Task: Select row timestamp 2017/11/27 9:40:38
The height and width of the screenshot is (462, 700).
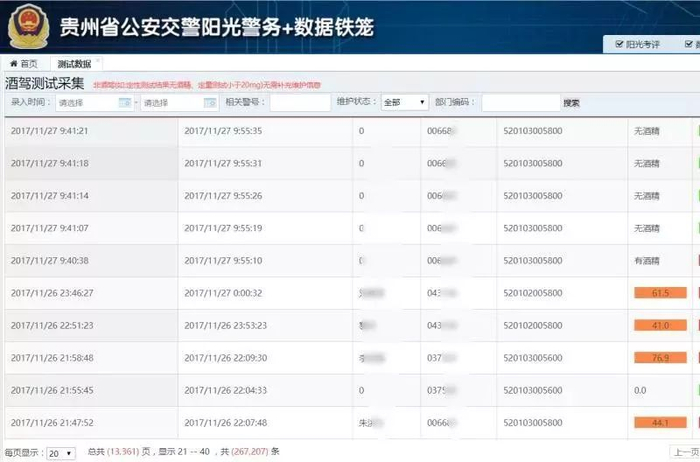Action: (x=50, y=260)
